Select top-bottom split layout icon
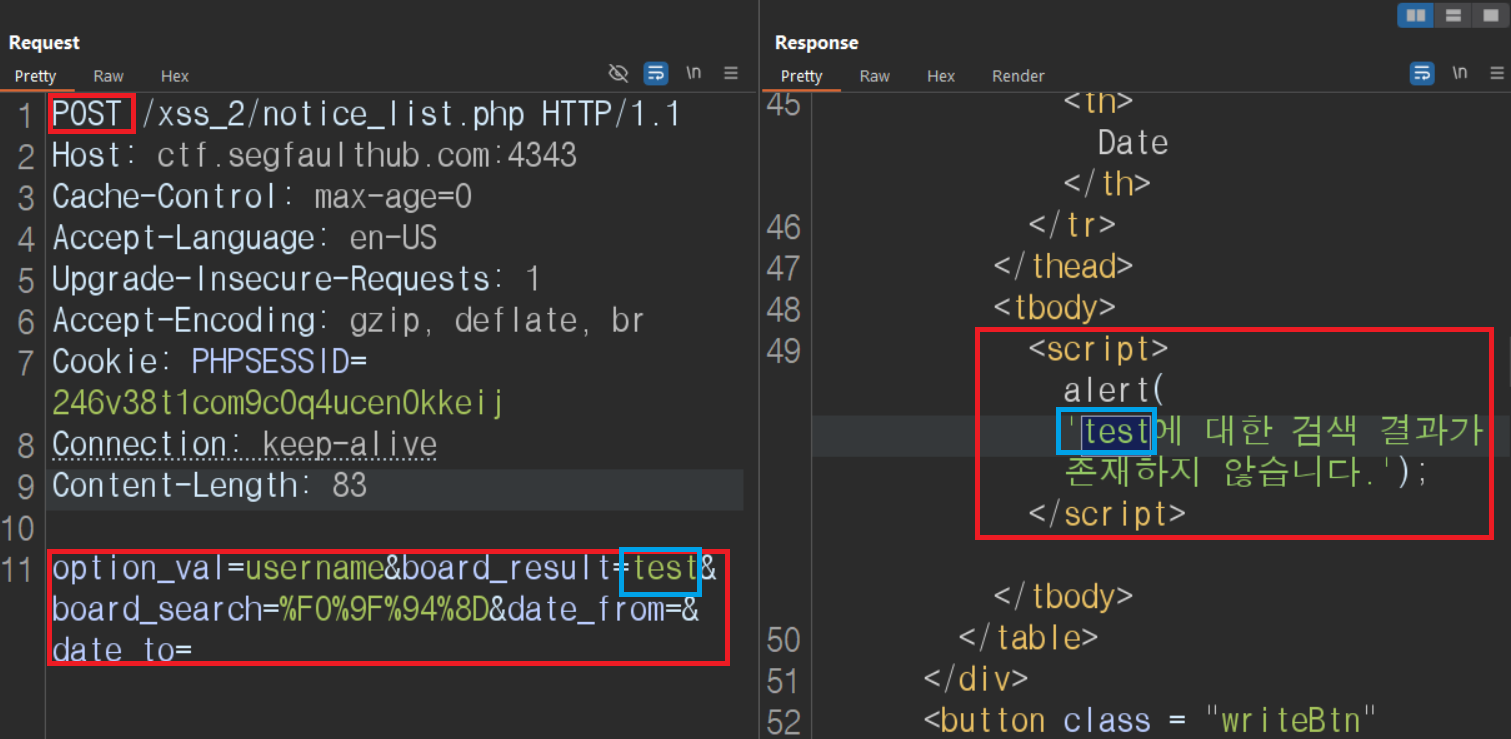Image resolution: width=1511 pixels, height=739 pixels. pyautogui.click(x=1454, y=15)
